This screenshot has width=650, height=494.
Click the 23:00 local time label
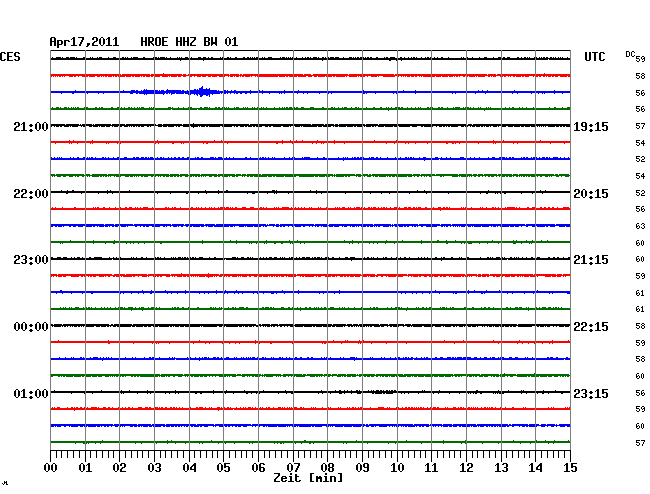[31, 260]
